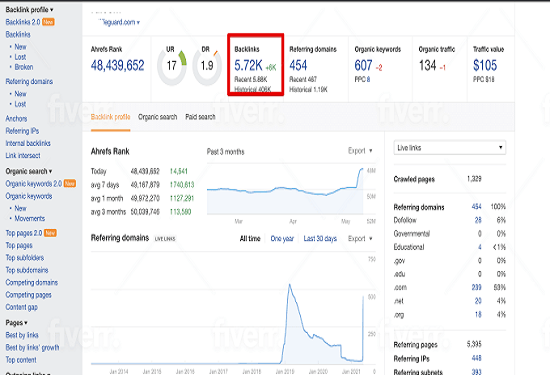Image resolution: width=550 pixels, height=375 pixels.
Task: Switch to Organic search tab
Action: (157, 117)
